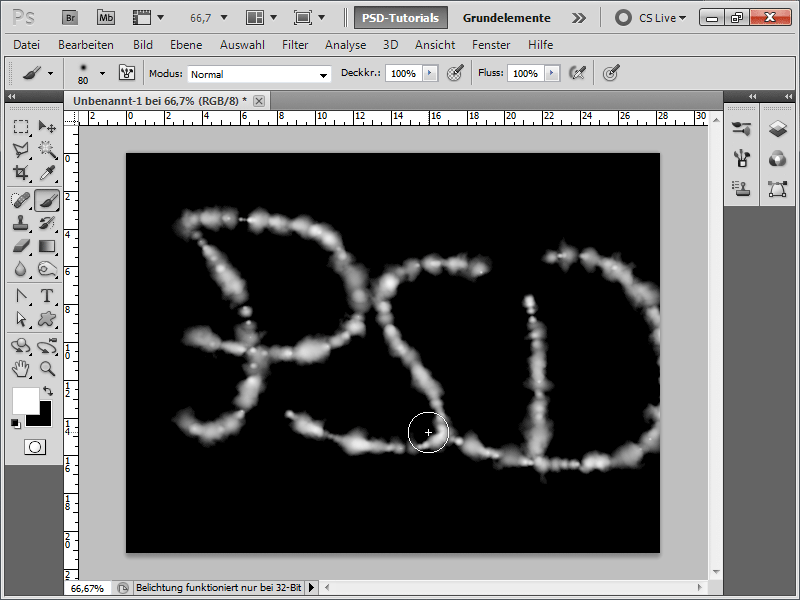Select the Eraser tool
Viewport: 800px width, 600px height.
[21, 246]
